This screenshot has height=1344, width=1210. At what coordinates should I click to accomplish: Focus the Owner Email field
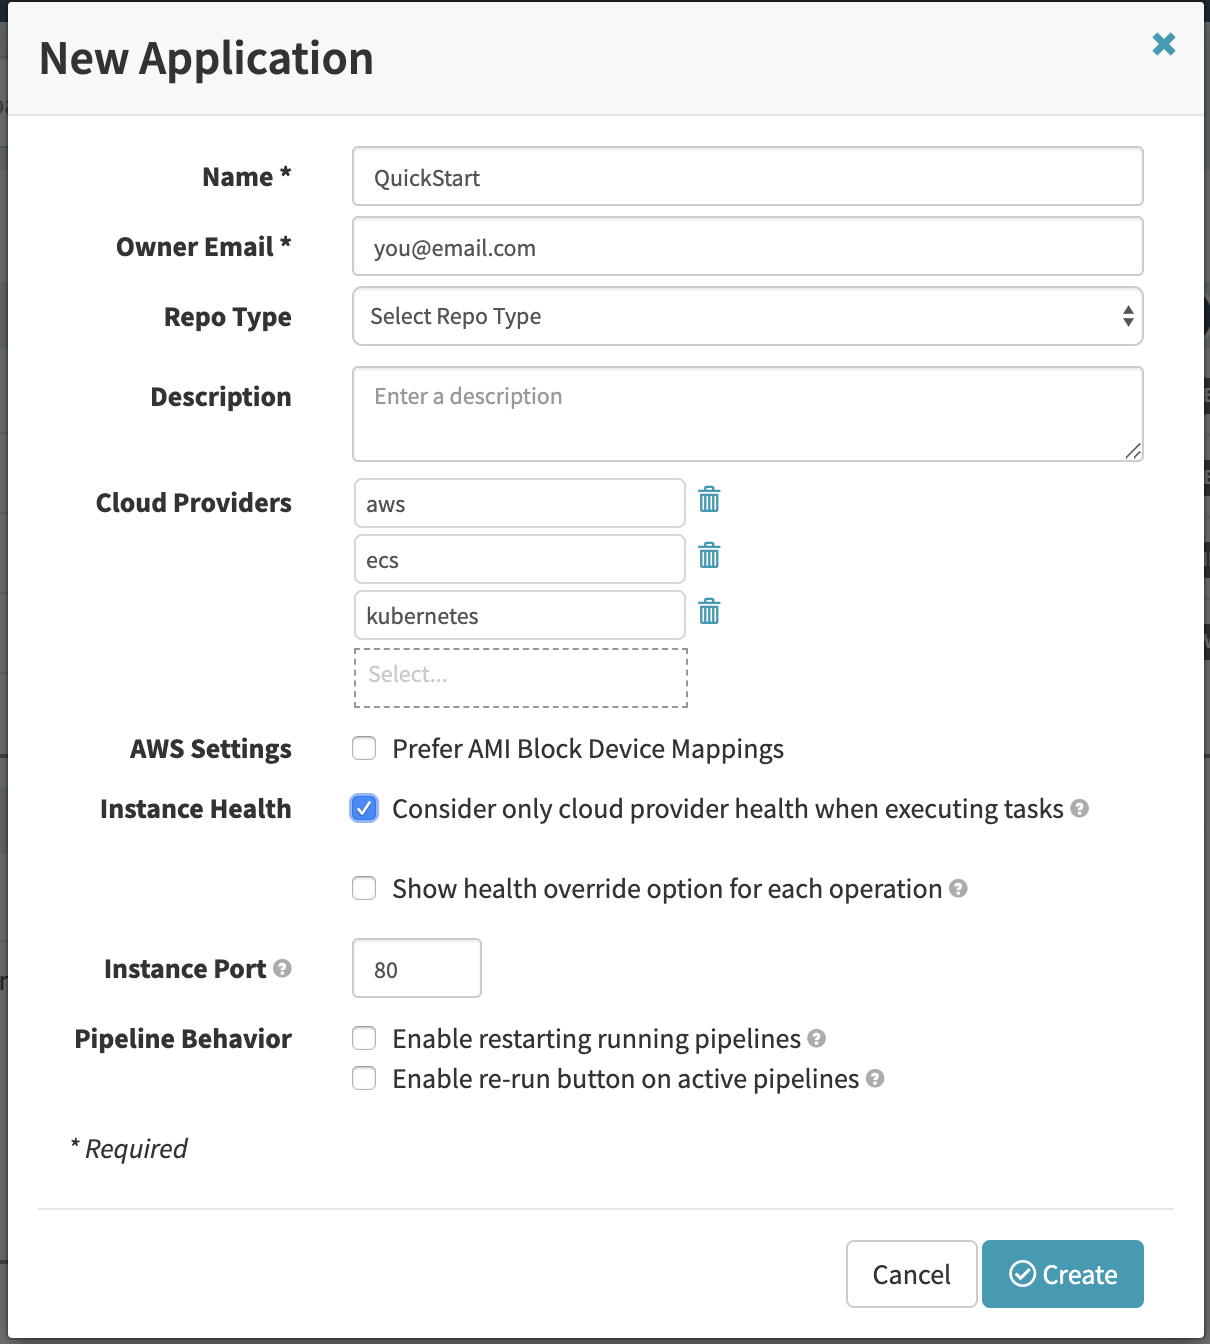(x=747, y=247)
